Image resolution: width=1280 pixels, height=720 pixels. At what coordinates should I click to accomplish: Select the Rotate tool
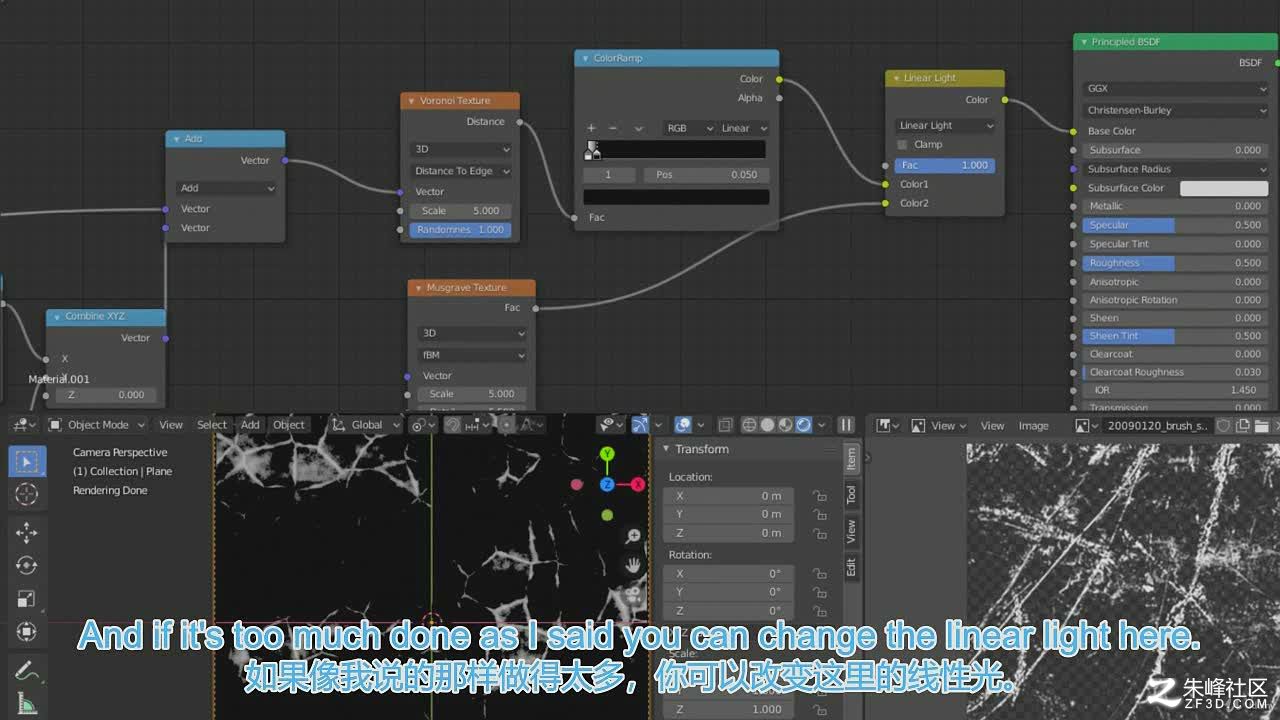pyautogui.click(x=27, y=566)
